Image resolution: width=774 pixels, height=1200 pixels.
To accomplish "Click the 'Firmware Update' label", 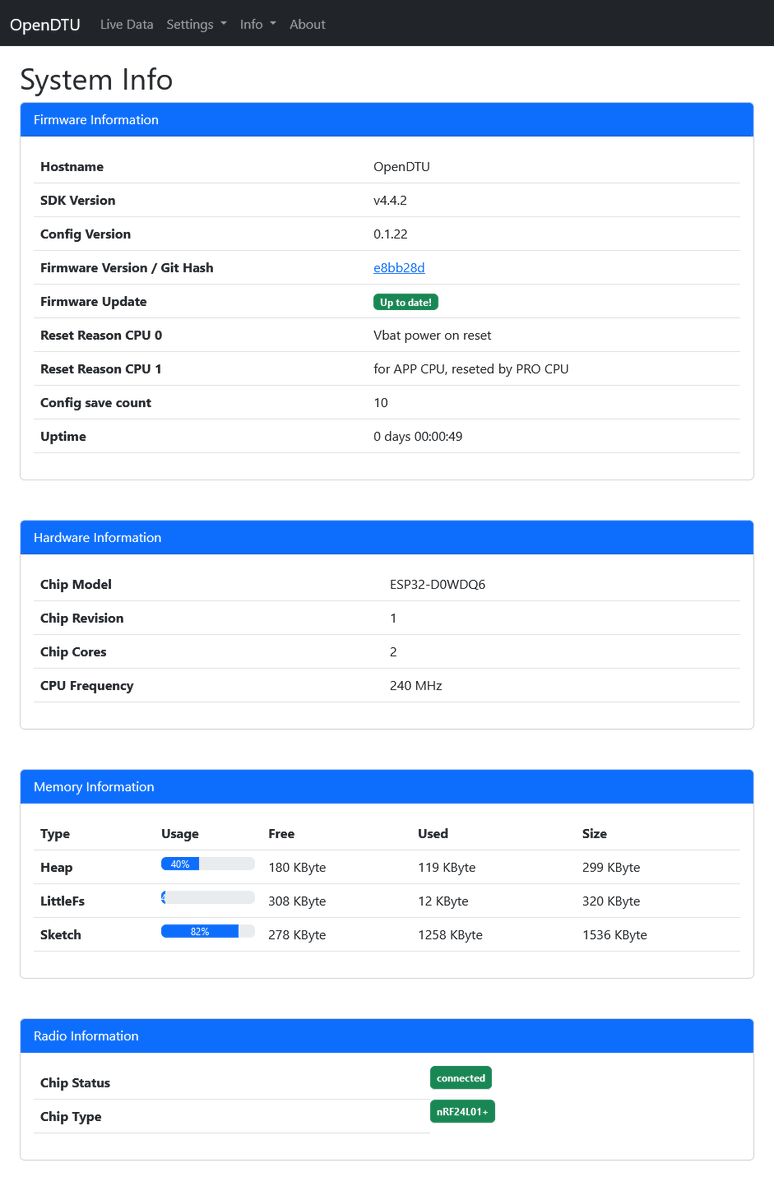I will coord(93,302).
